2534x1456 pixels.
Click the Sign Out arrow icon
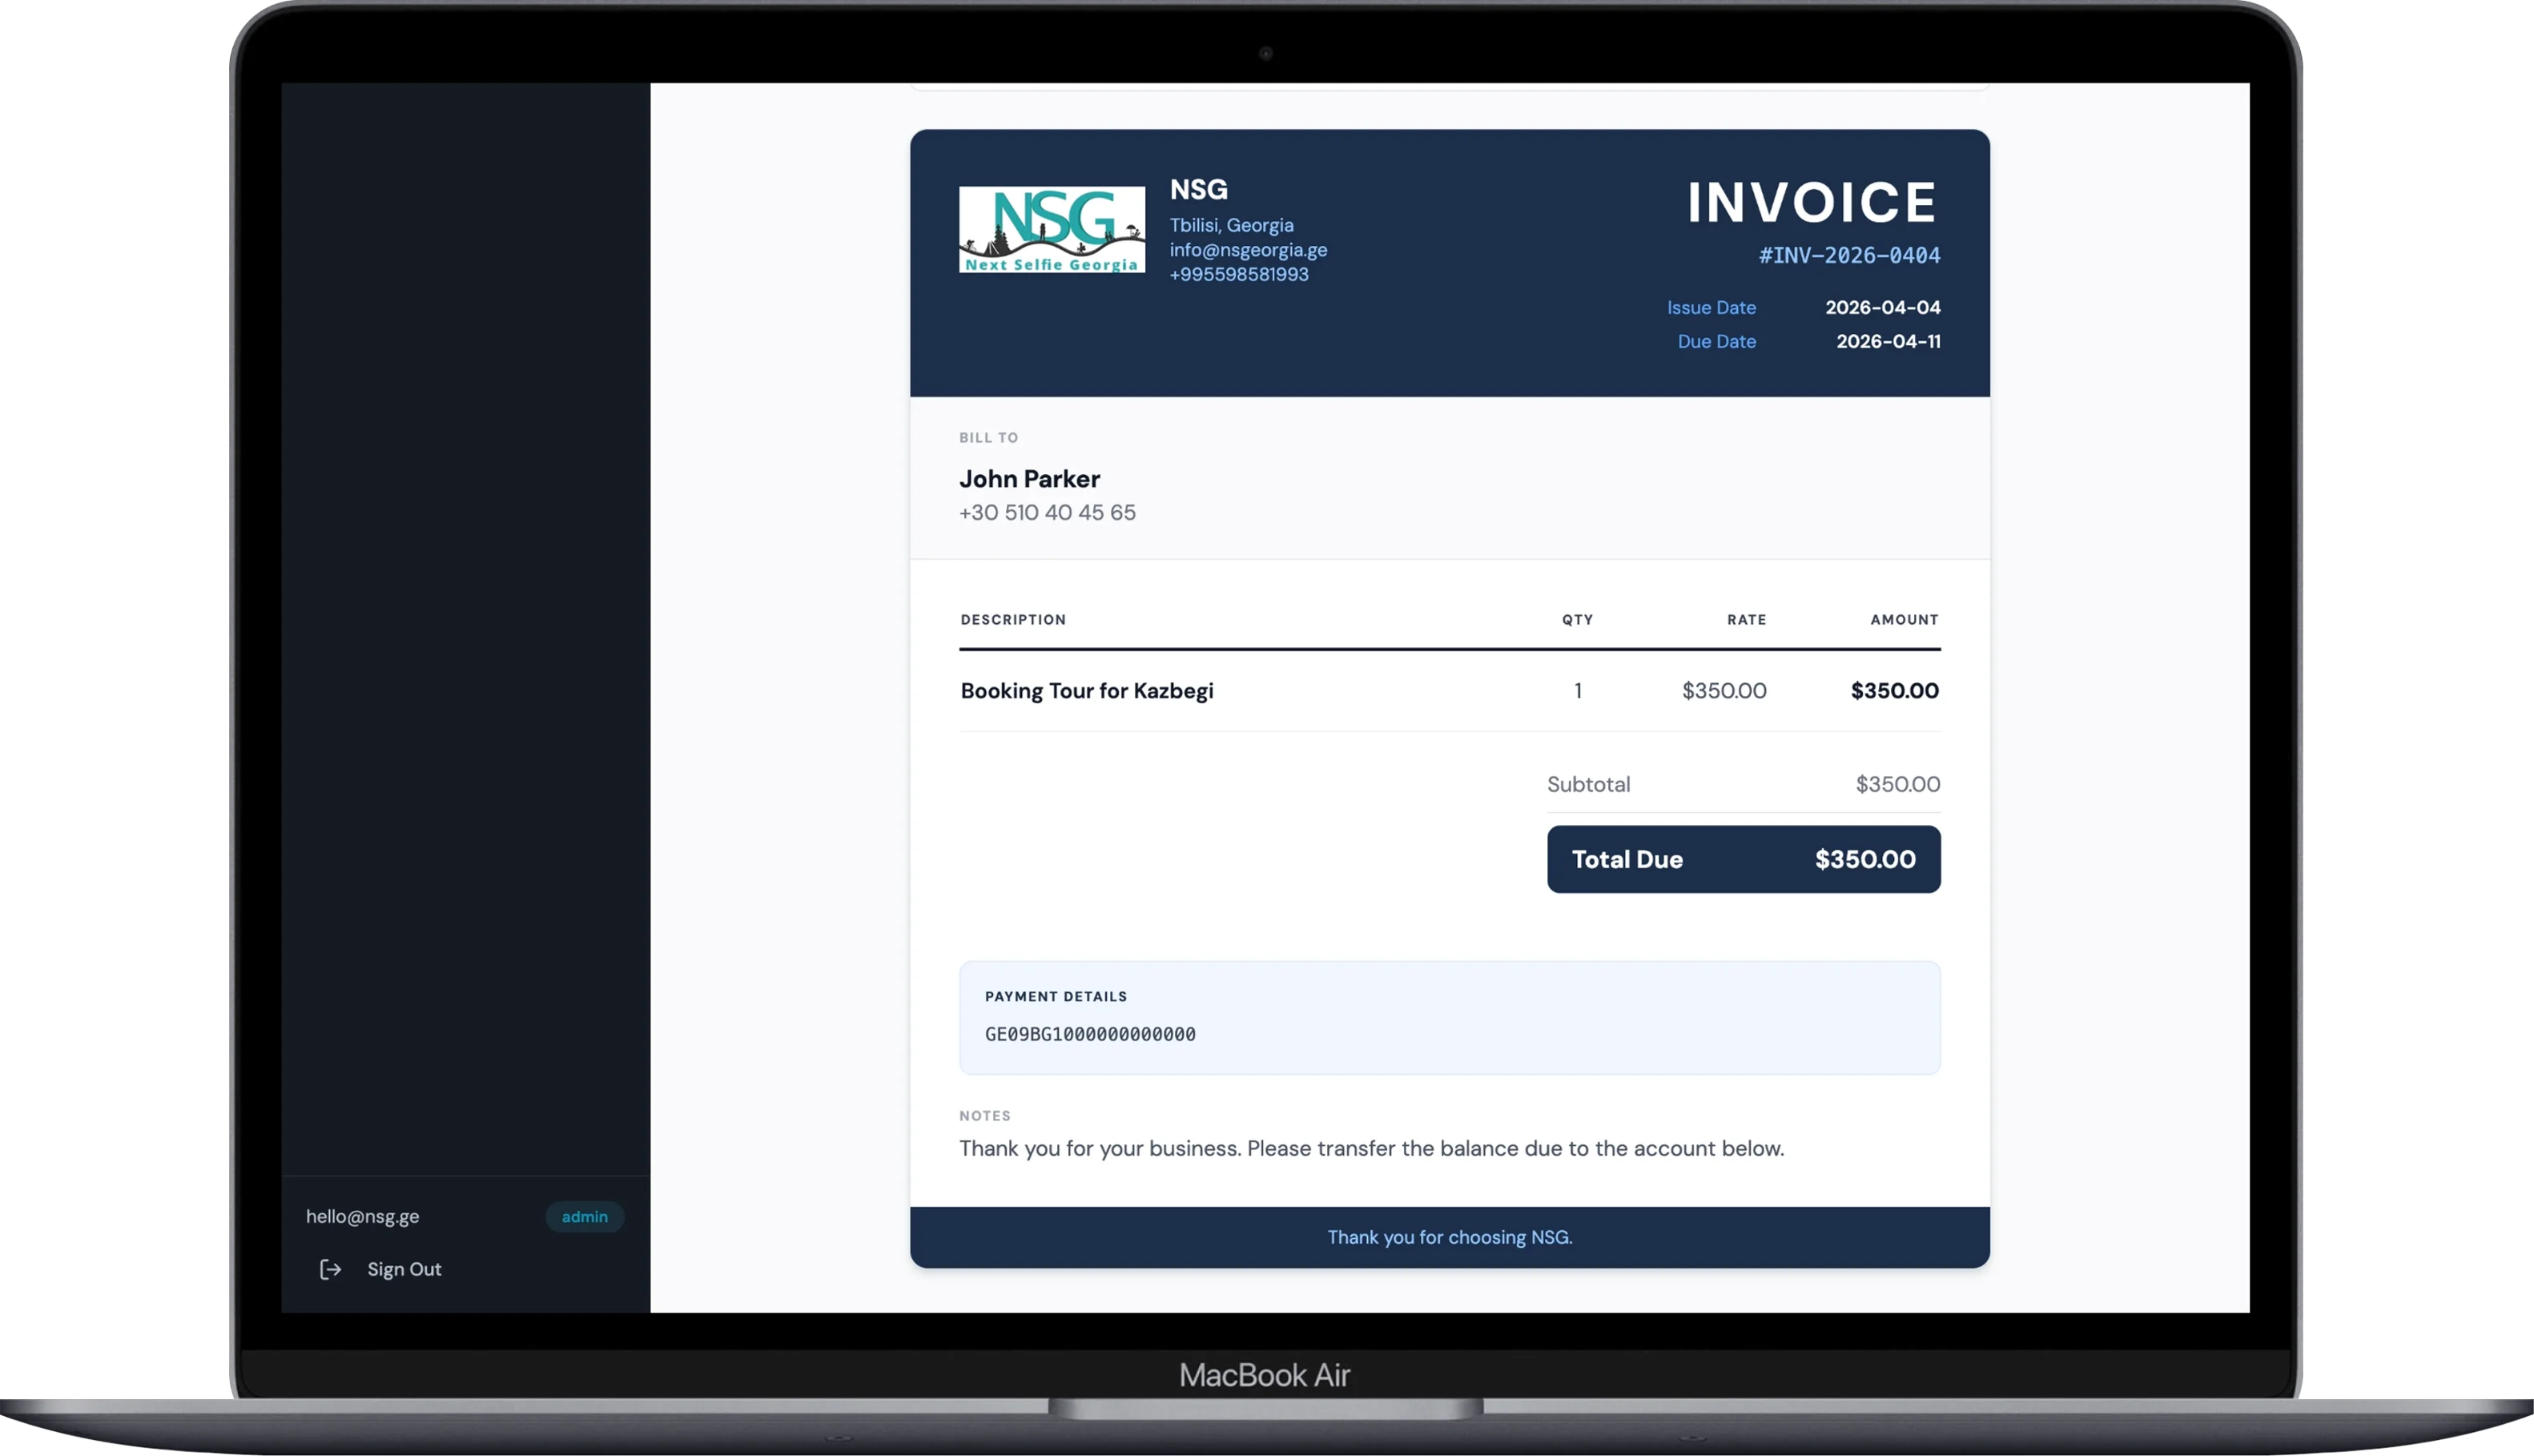tap(330, 1269)
